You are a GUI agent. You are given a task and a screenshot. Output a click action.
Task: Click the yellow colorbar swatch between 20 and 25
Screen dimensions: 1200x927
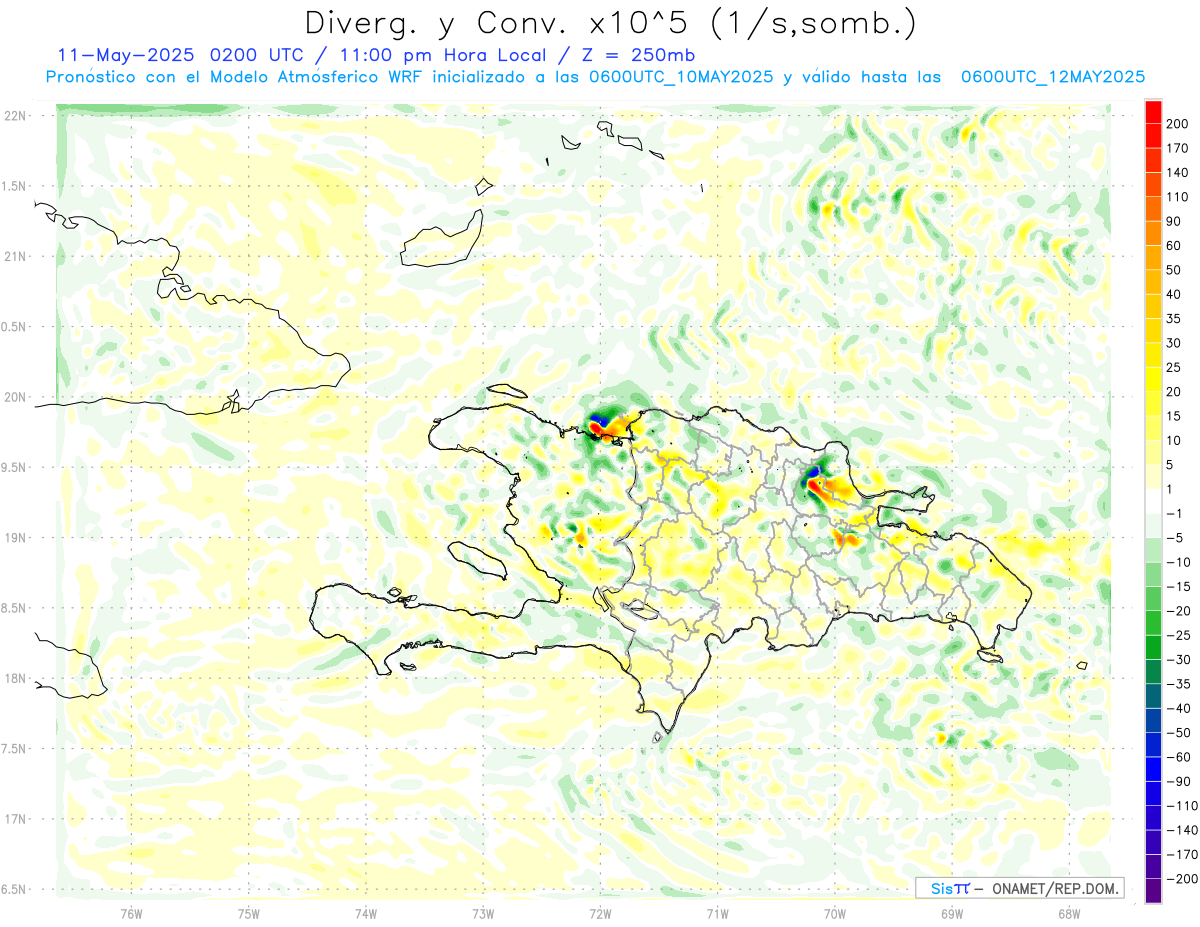click(1153, 380)
